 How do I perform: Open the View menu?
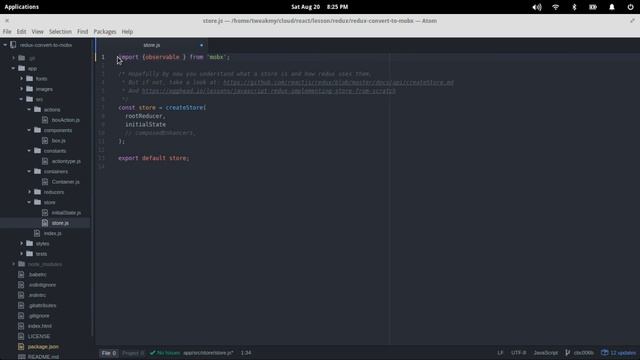pos(37,31)
